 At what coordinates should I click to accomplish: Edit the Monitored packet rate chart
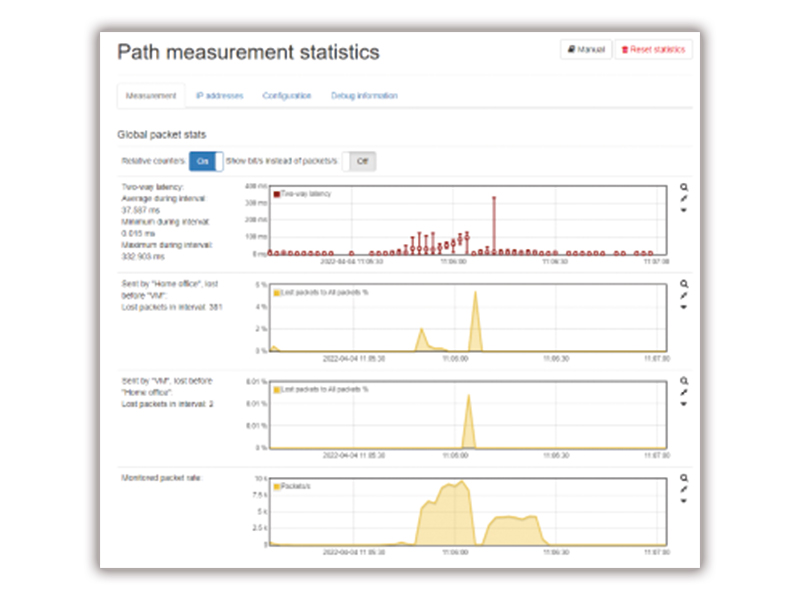point(684,490)
